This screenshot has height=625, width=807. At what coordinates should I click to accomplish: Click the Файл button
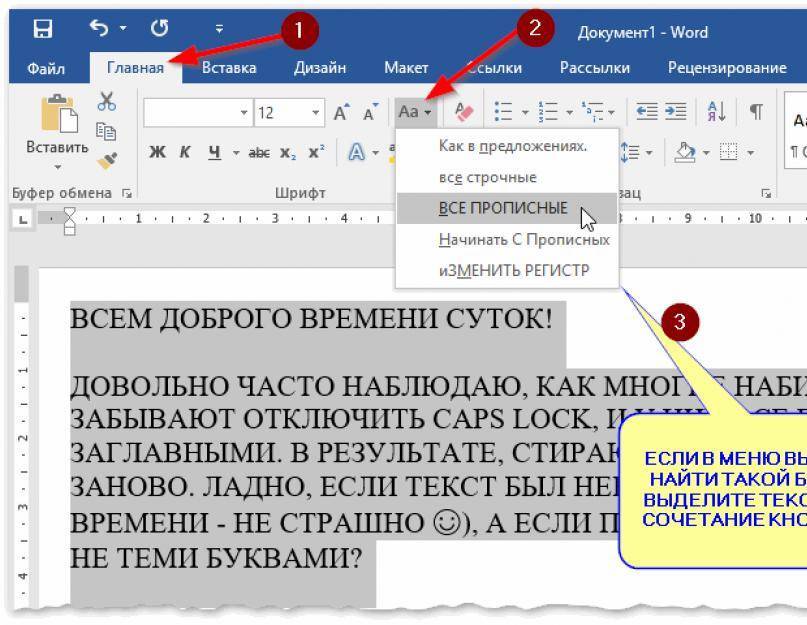[x=45, y=68]
